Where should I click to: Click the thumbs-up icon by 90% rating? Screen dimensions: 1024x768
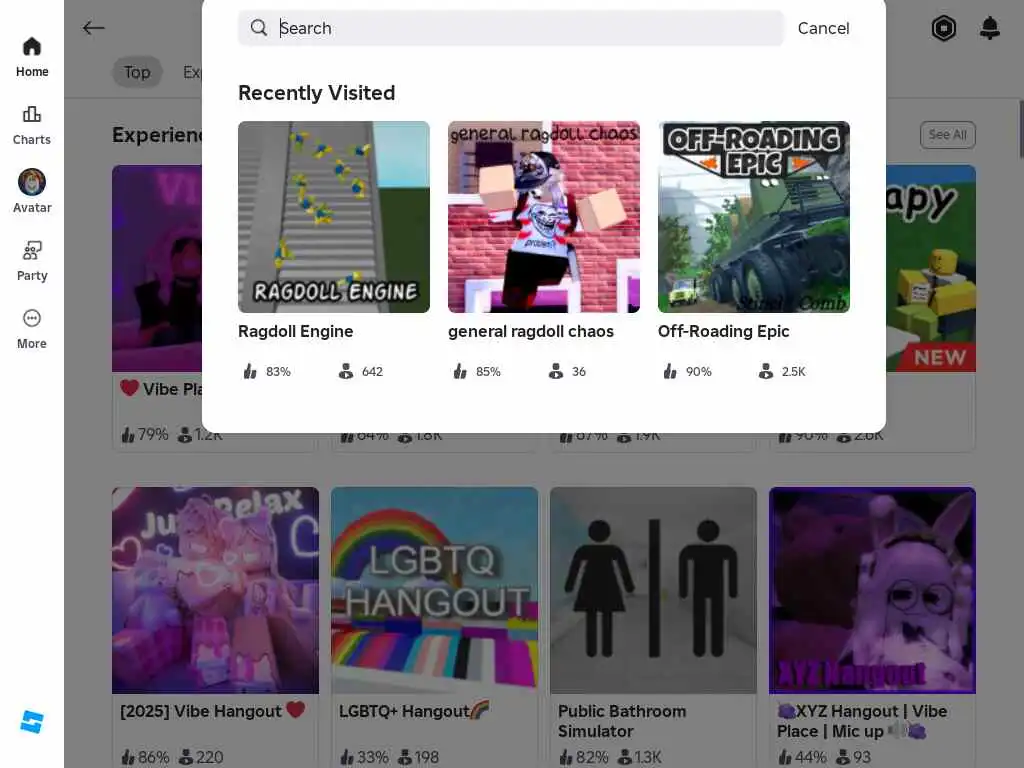pyautogui.click(x=670, y=372)
